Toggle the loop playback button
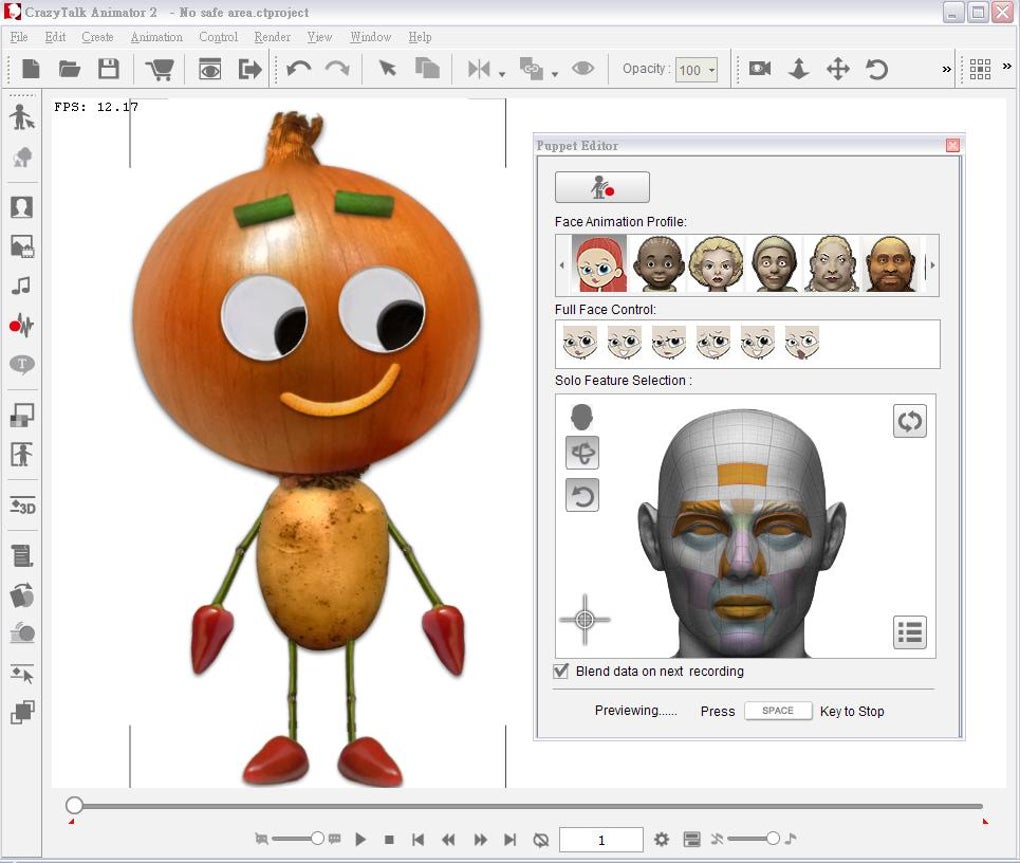The height and width of the screenshot is (863, 1020). tap(541, 840)
